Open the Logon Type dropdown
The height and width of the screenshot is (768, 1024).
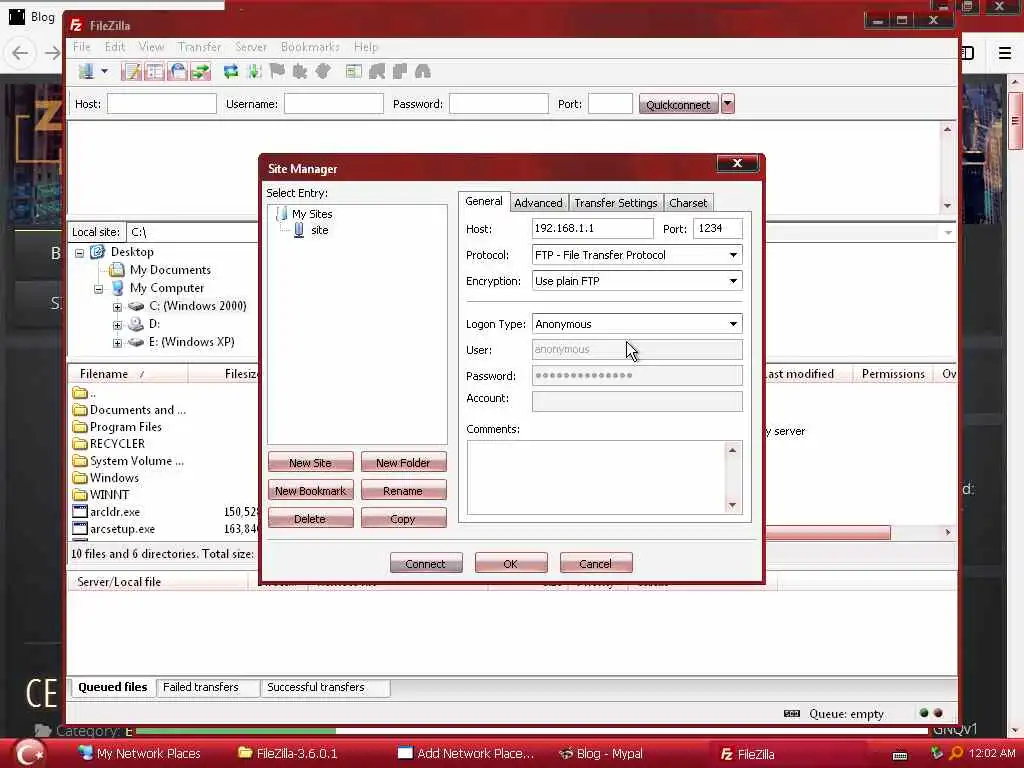coord(733,324)
